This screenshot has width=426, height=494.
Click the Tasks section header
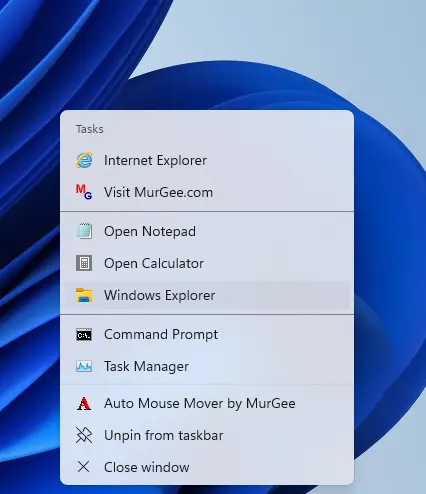[x=90, y=129]
